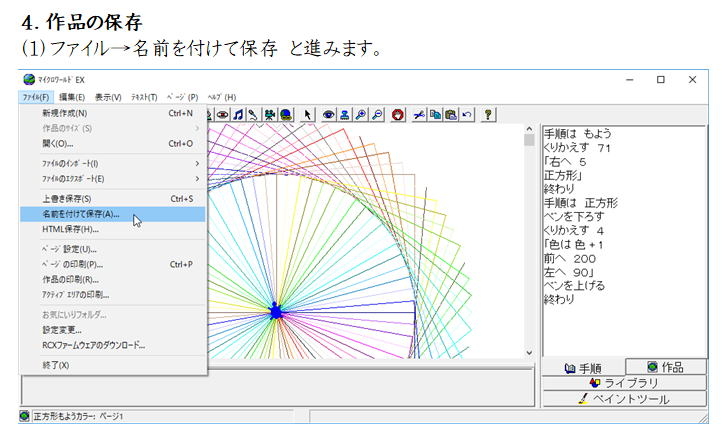
Task: Select the stamp tool icon
Action: coord(344,115)
